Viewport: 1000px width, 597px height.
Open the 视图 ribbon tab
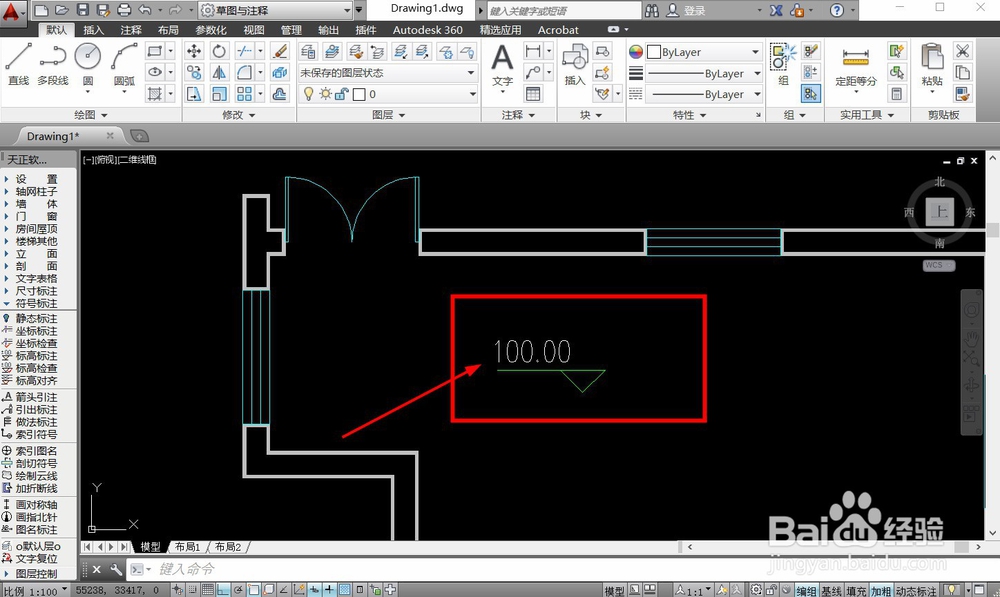254,30
